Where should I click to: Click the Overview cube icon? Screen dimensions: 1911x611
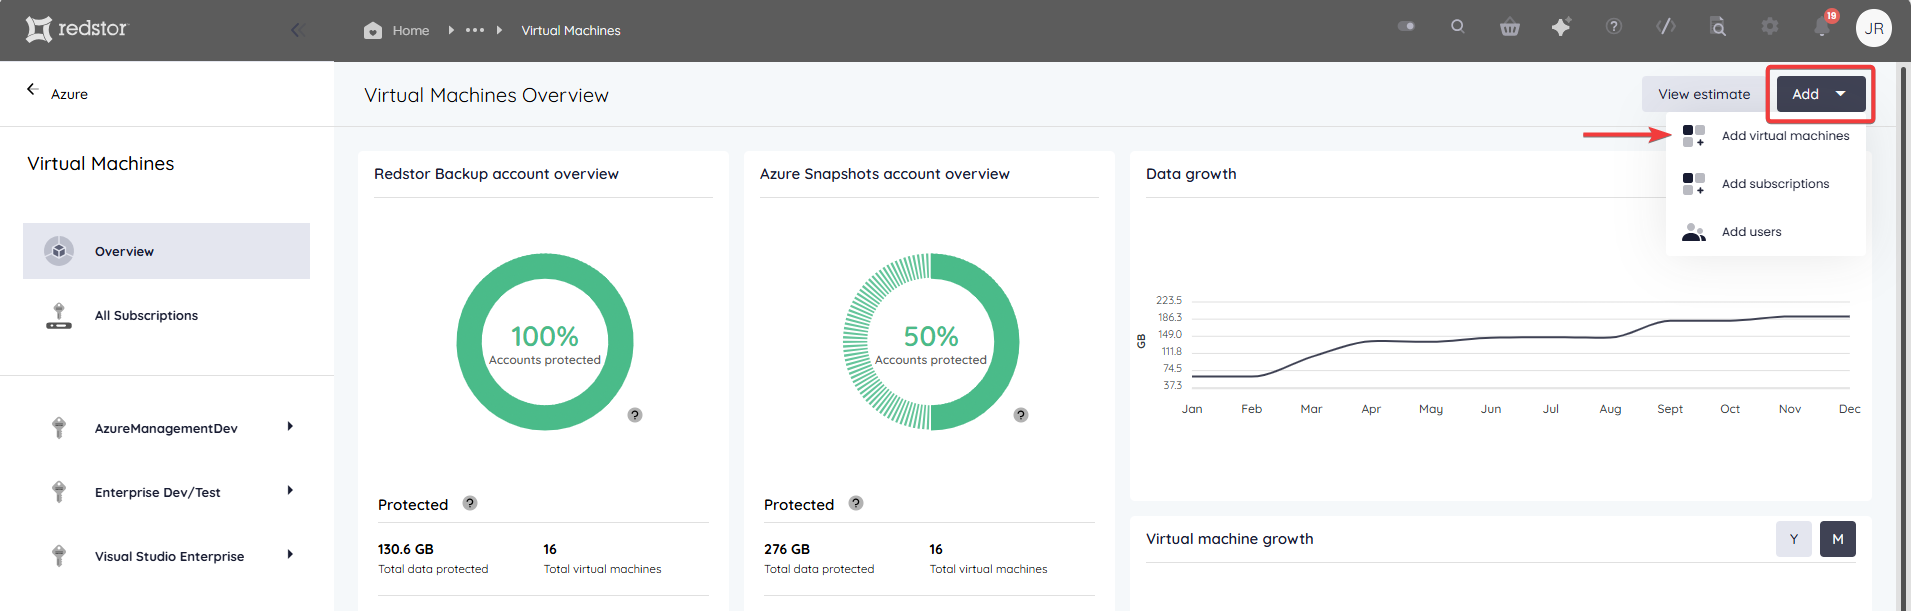pos(59,251)
